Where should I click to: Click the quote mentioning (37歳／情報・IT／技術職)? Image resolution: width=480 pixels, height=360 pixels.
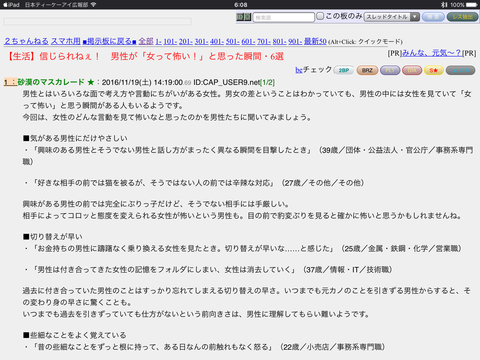[x=208, y=269]
